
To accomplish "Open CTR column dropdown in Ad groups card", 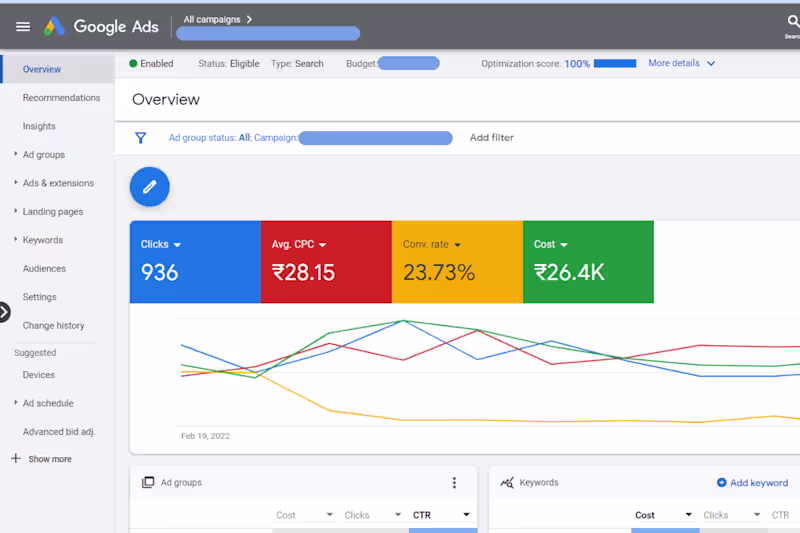I will pos(466,515).
